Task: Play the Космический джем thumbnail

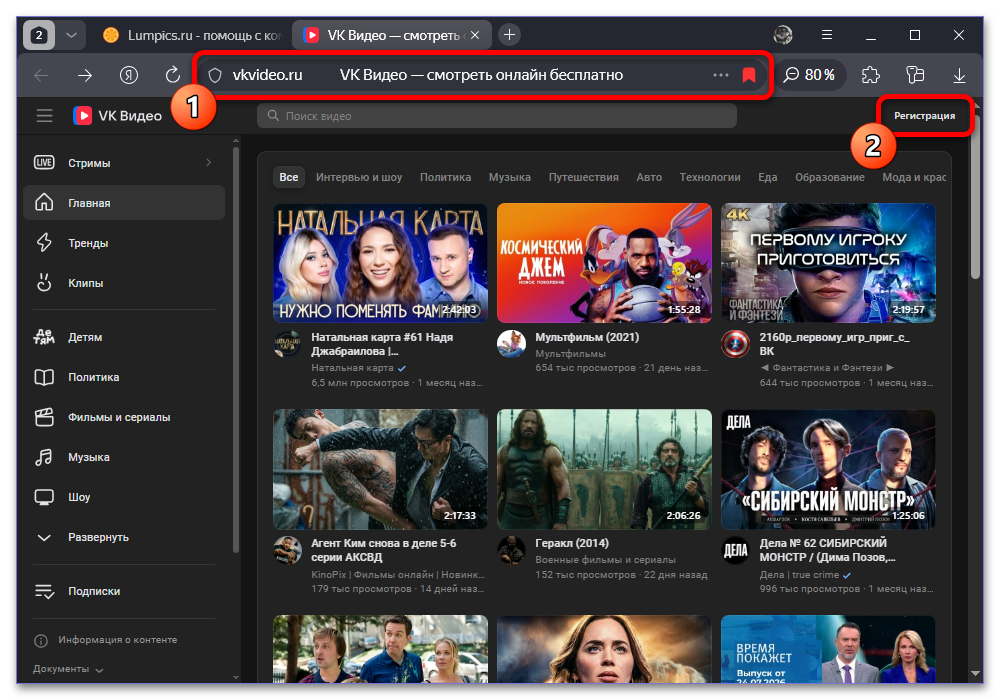Action: pyautogui.click(x=604, y=263)
